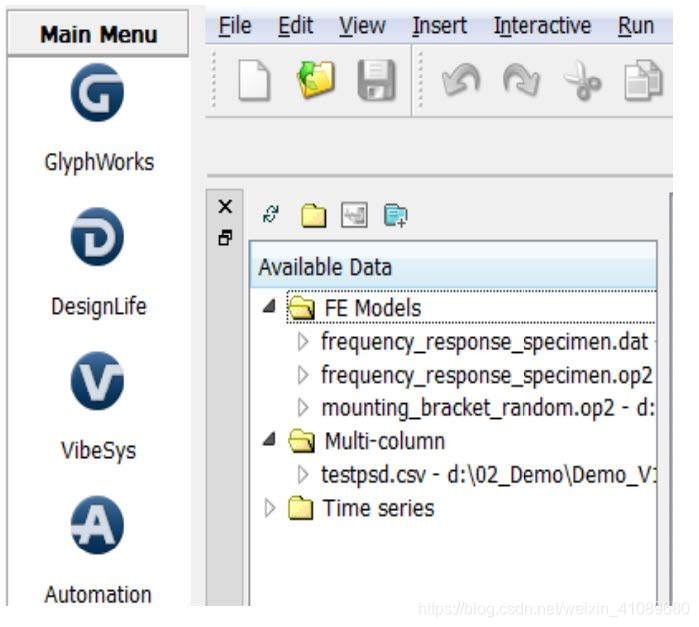The width and height of the screenshot is (699, 627).
Task: Open the VibeSys module icon
Action: [97, 381]
